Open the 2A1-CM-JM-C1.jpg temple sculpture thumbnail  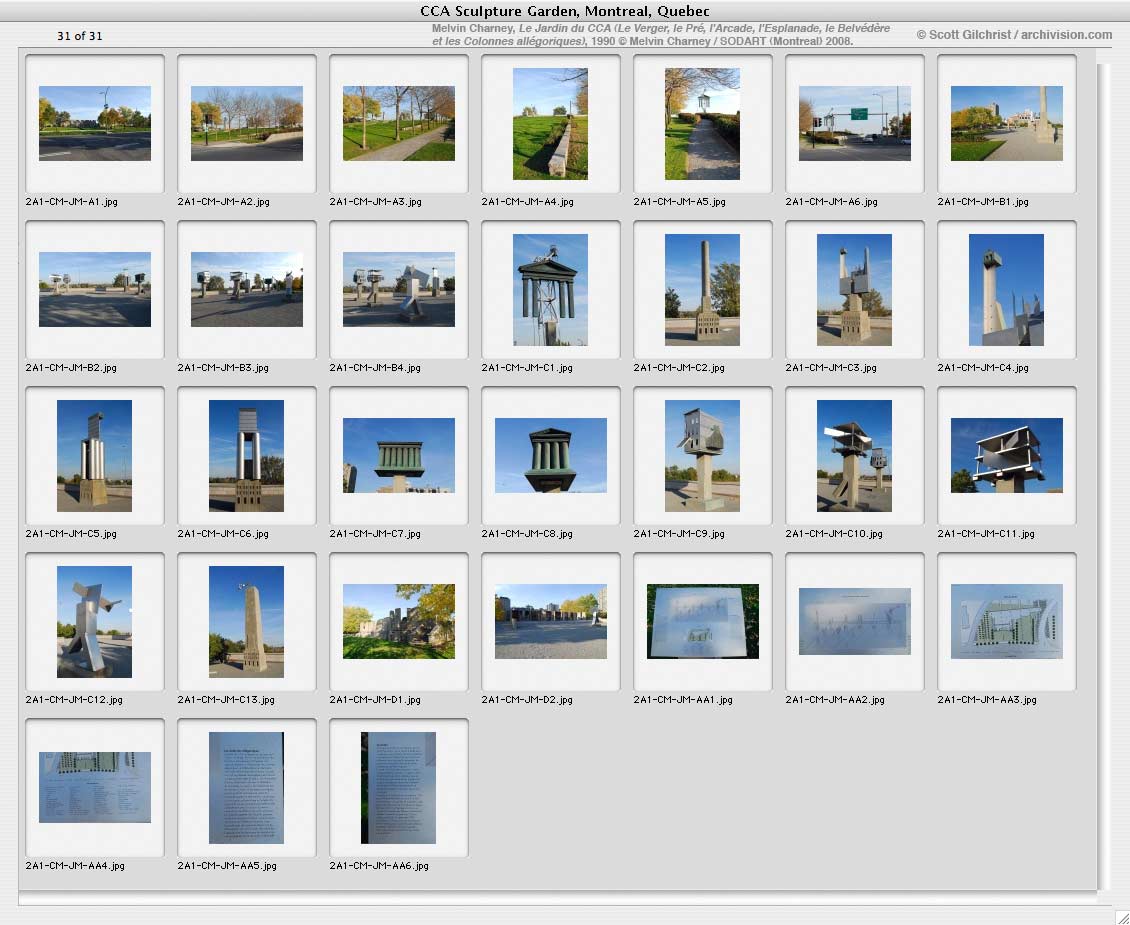tap(550, 290)
